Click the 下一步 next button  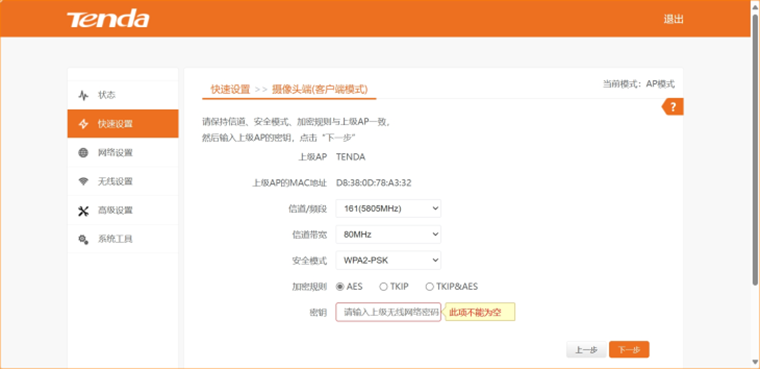pyautogui.click(x=629, y=350)
